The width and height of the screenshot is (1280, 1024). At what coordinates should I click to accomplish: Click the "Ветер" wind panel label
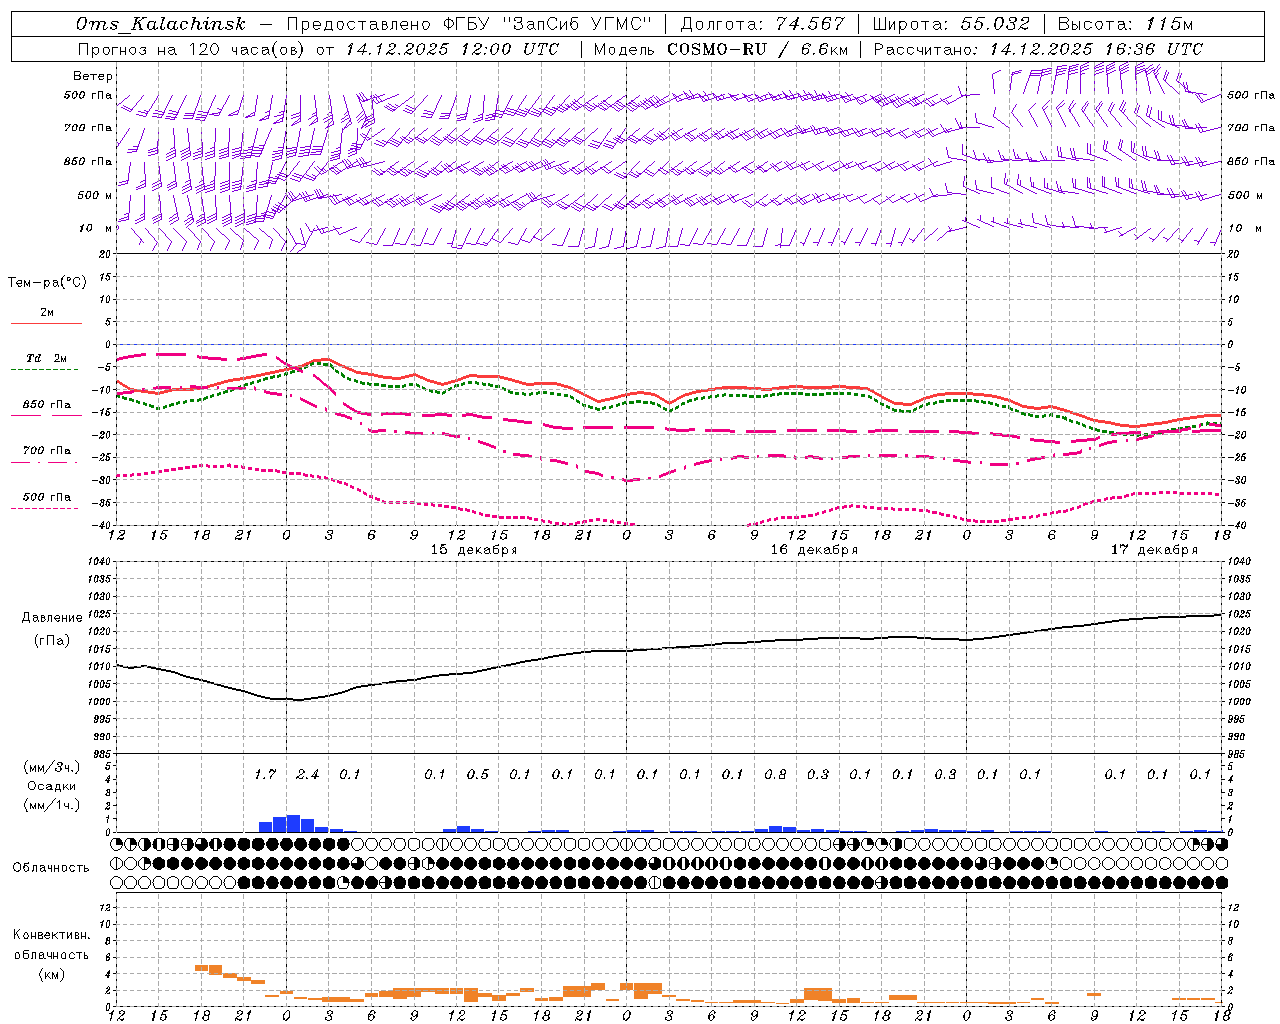pyautogui.click(x=93, y=76)
